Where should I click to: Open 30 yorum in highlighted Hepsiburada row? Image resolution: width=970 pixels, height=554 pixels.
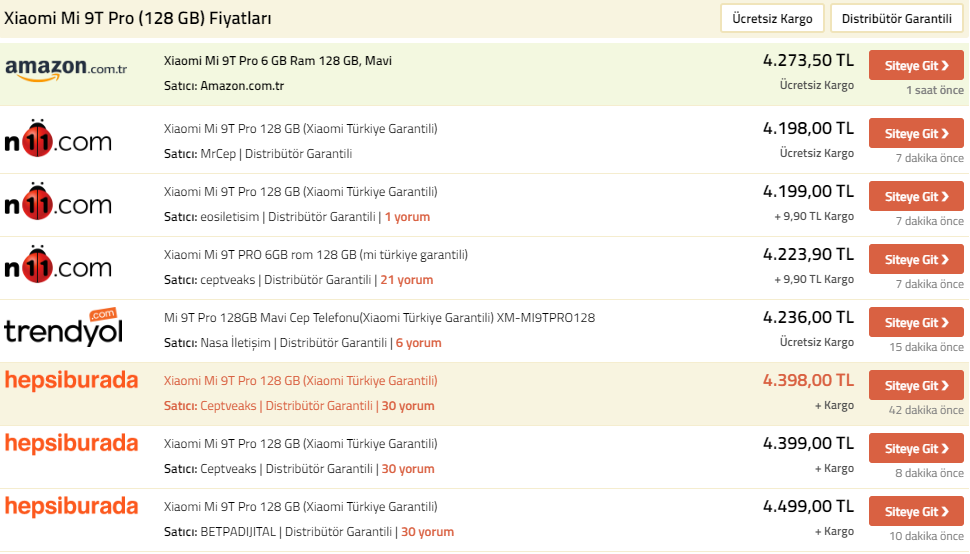pos(408,406)
